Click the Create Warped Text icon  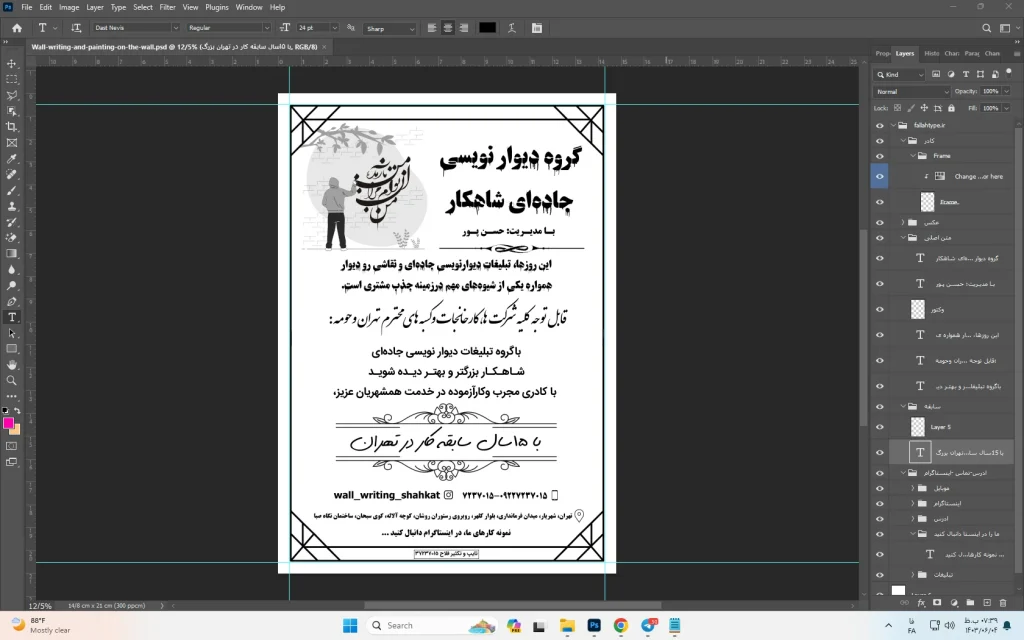point(511,28)
